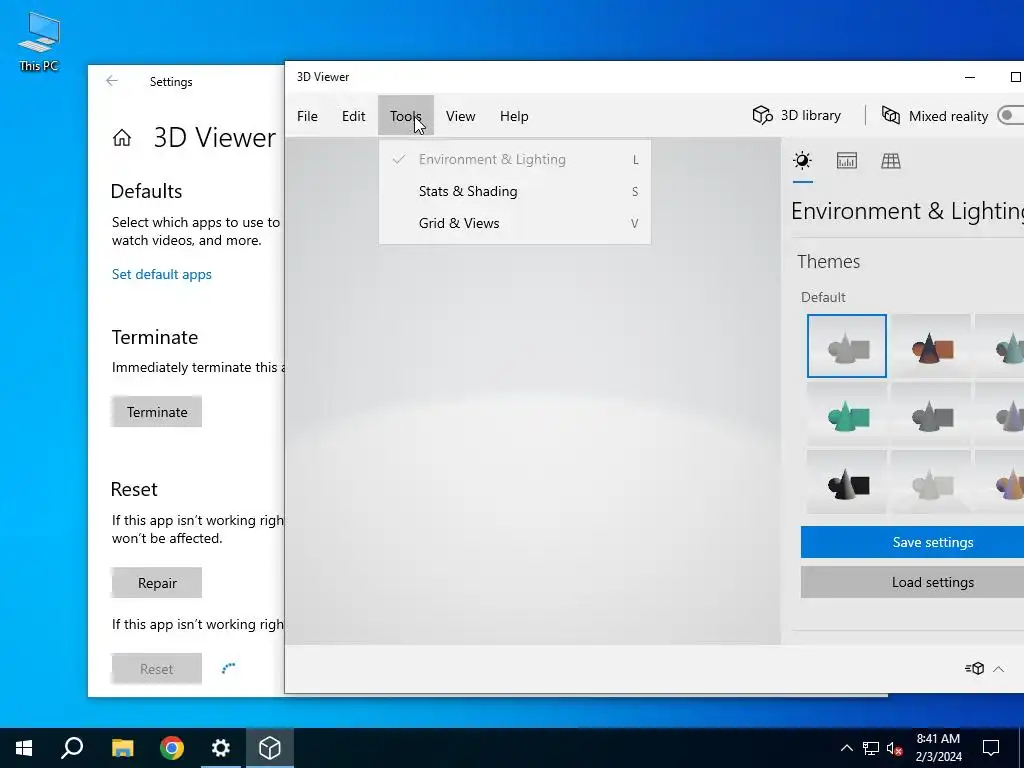
Task: Toggle the Mixed reality switch
Action: pyautogui.click(x=1011, y=116)
